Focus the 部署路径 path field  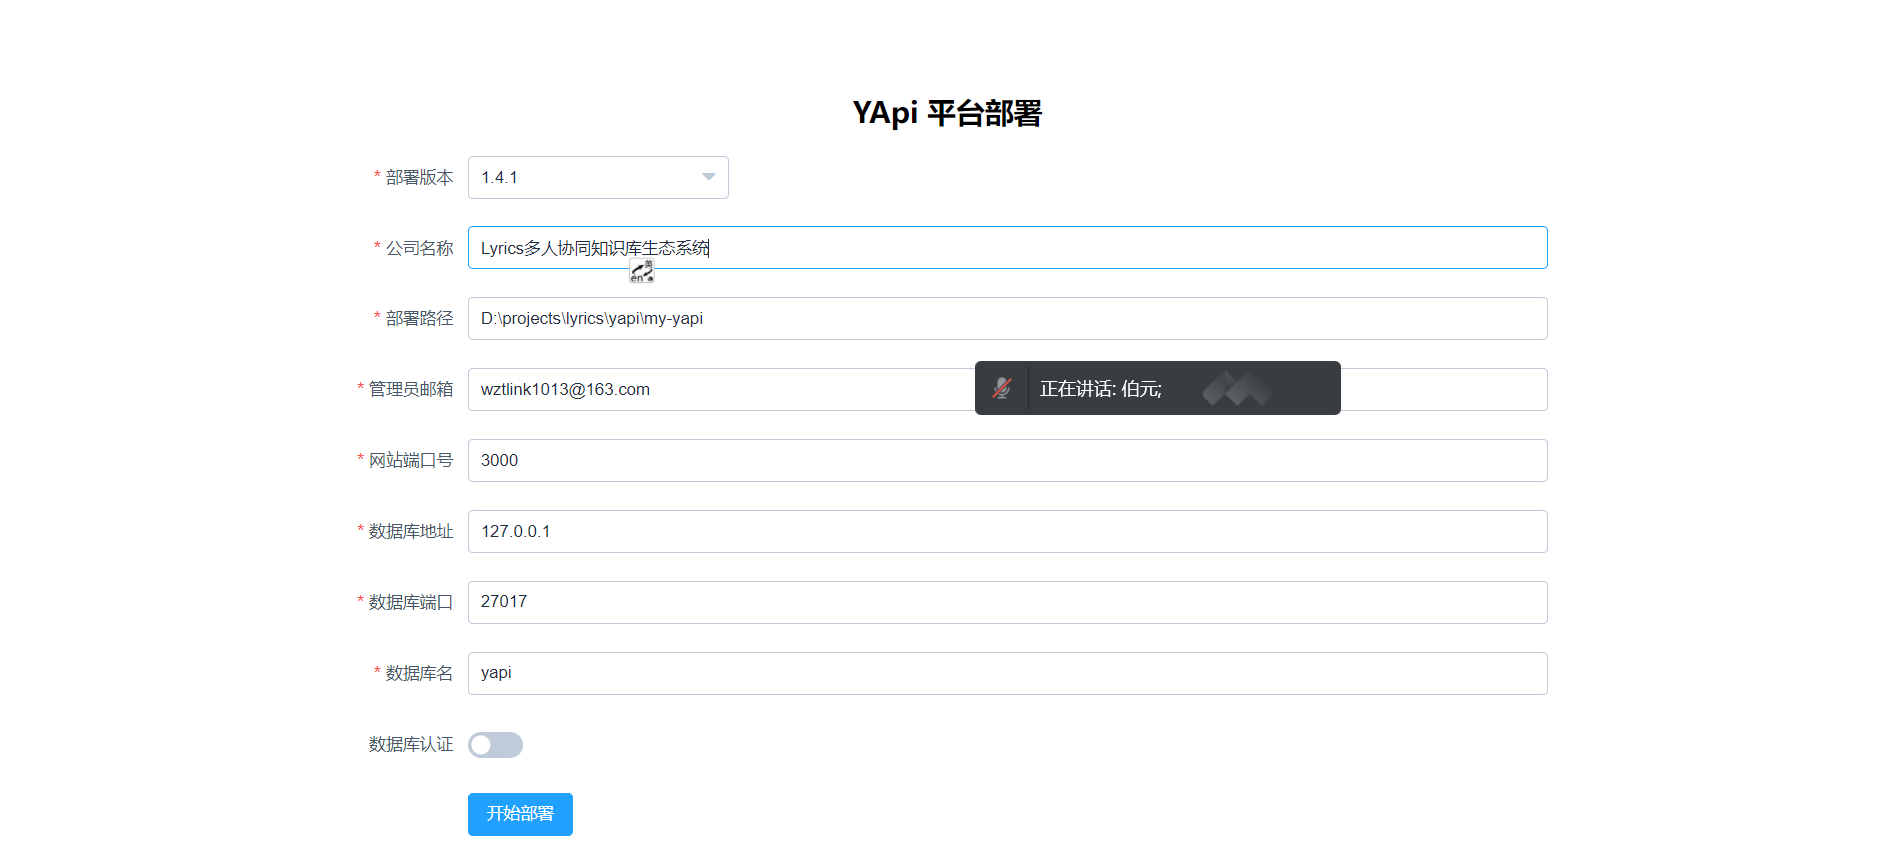pyautogui.click(x=1007, y=318)
